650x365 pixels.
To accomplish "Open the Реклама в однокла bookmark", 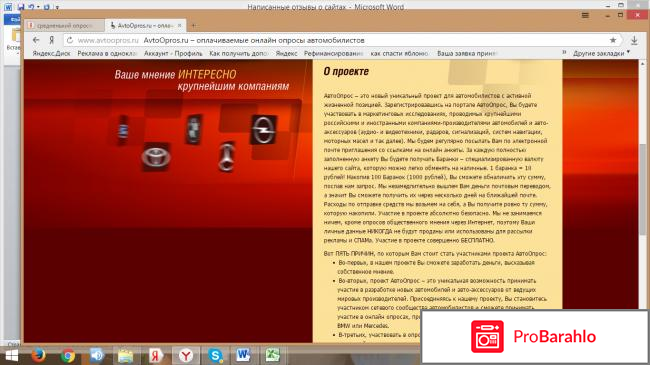I will point(107,54).
